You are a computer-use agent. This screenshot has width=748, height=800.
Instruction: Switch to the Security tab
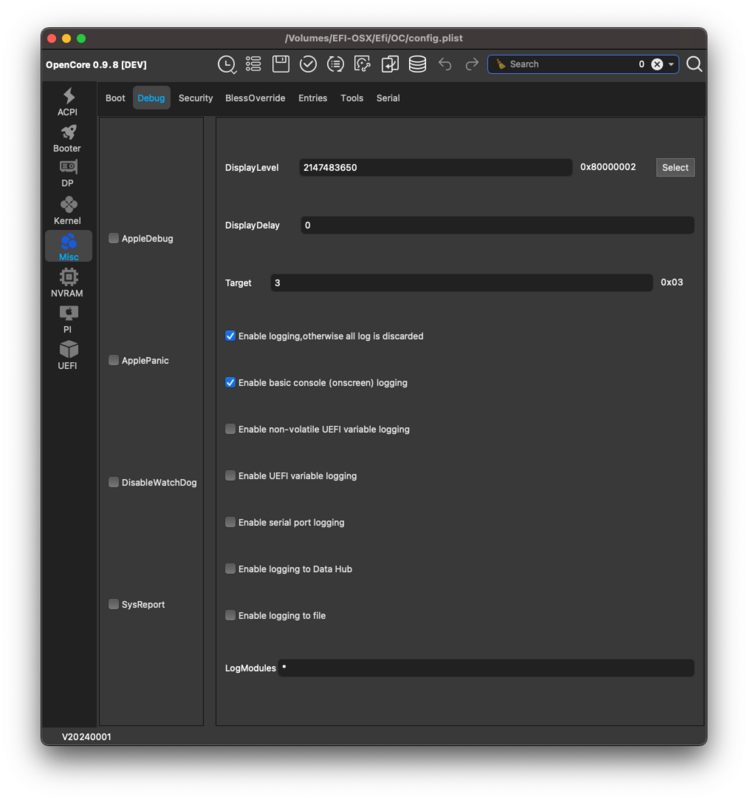195,98
